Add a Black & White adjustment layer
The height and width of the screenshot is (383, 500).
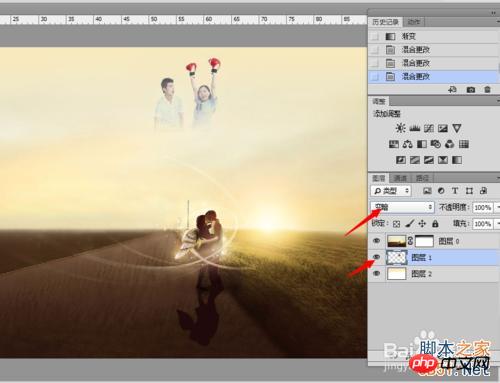coord(422,144)
